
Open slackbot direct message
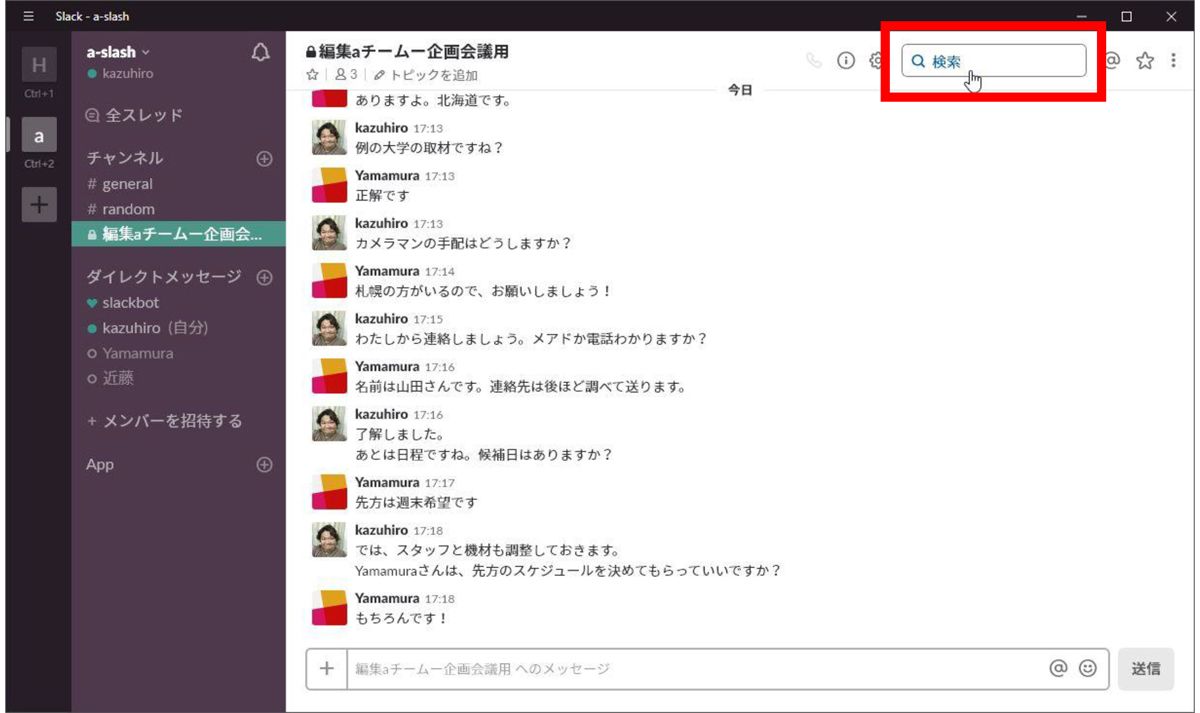pos(123,302)
